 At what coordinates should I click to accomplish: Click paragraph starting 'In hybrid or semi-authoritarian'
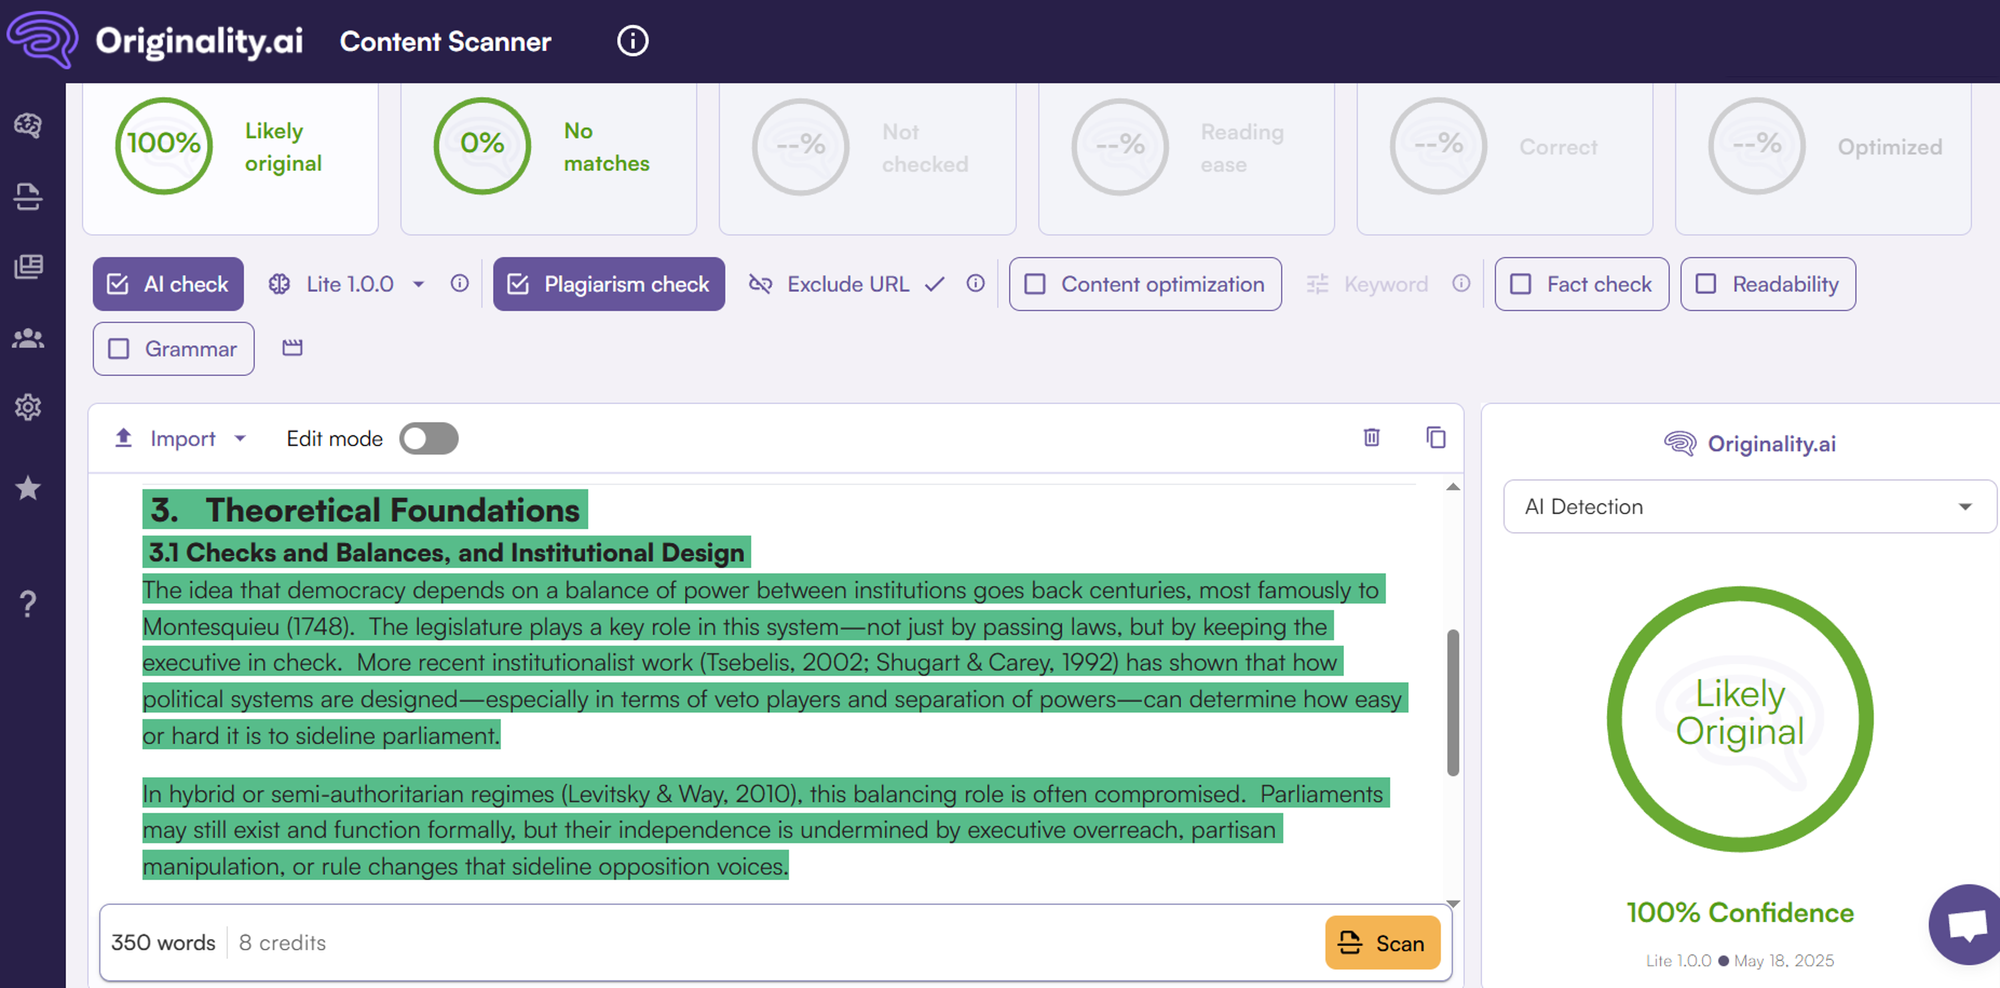(766, 830)
